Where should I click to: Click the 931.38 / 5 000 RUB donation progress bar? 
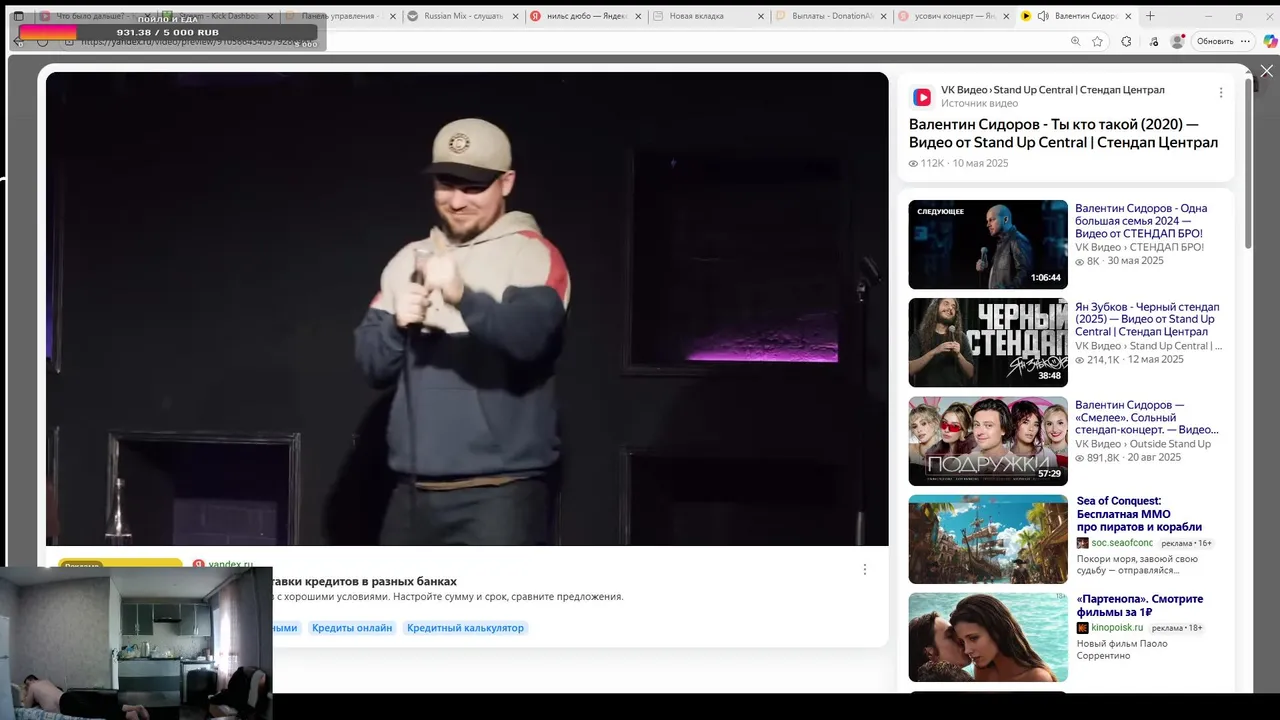[168, 32]
